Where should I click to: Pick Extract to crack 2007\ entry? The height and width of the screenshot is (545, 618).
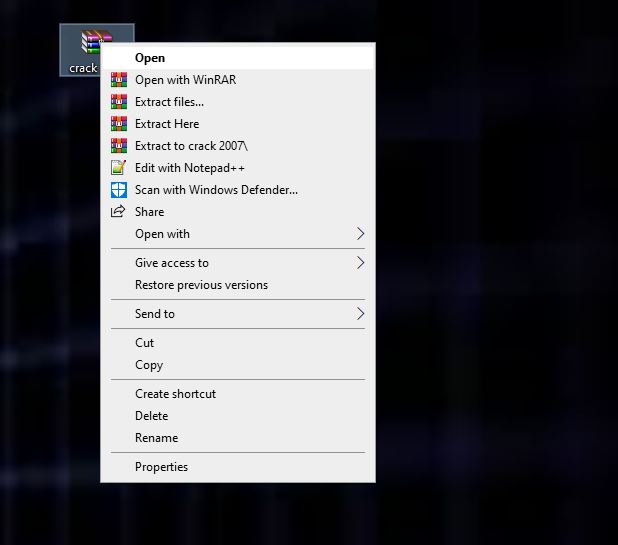238,146
